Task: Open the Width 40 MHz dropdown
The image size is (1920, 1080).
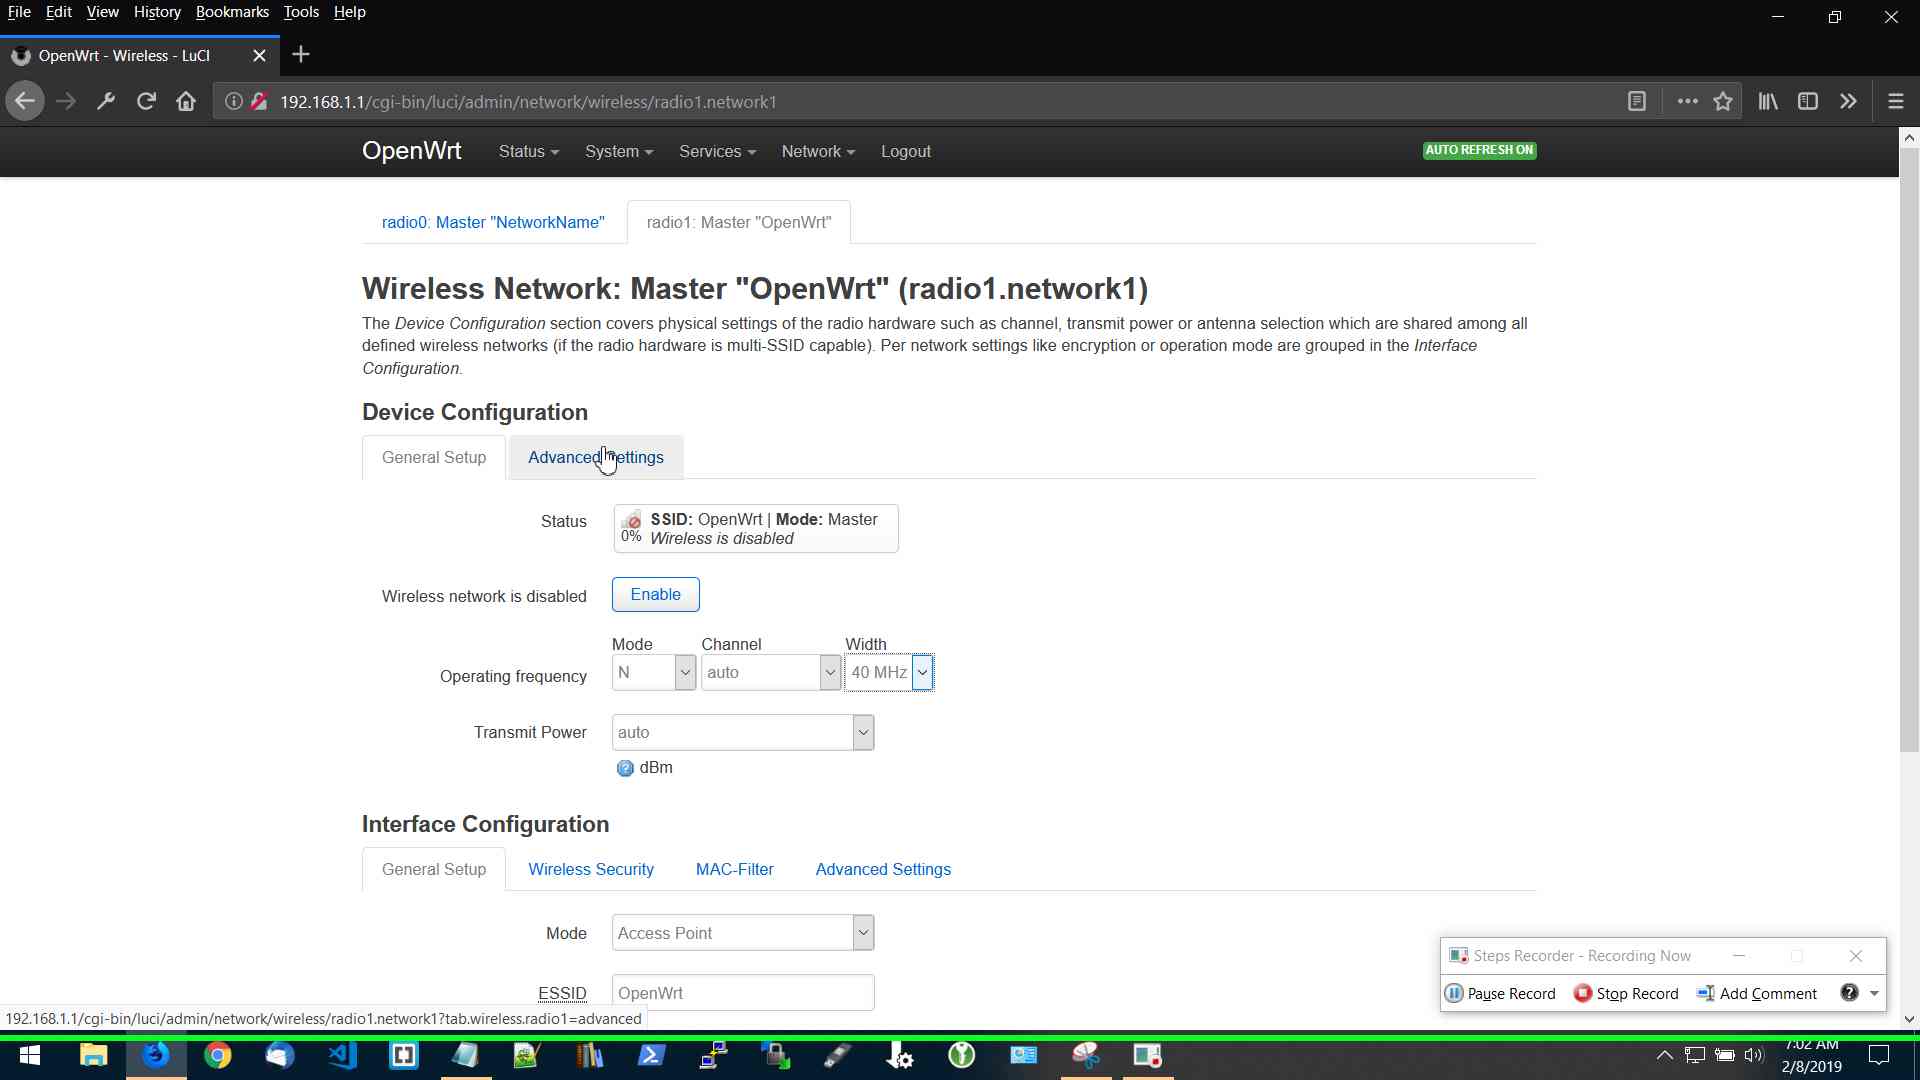Action: pyautogui.click(x=889, y=673)
